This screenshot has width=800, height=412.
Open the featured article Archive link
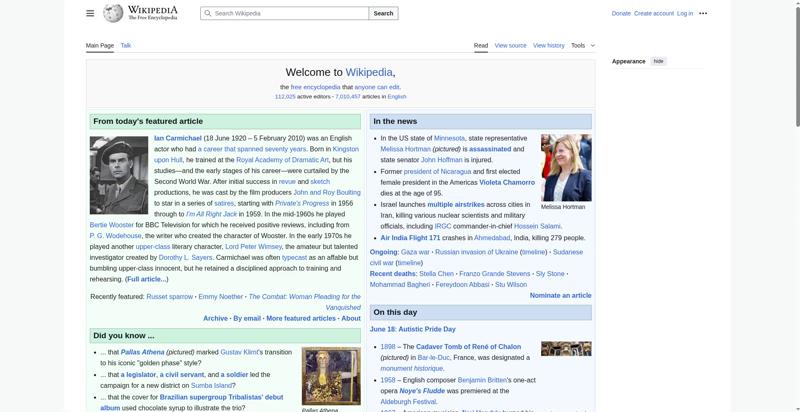pyautogui.click(x=215, y=318)
